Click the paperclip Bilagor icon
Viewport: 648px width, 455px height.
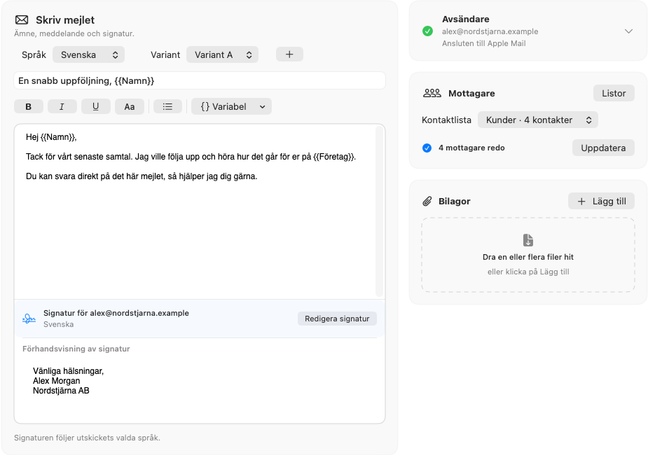427,201
